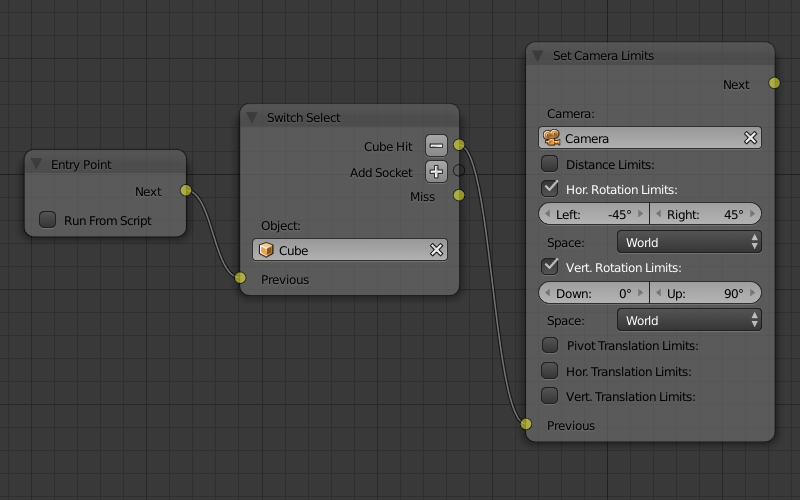Enable the Run From Script checkbox
This screenshot has width=800, height=500.
(47, 220)
